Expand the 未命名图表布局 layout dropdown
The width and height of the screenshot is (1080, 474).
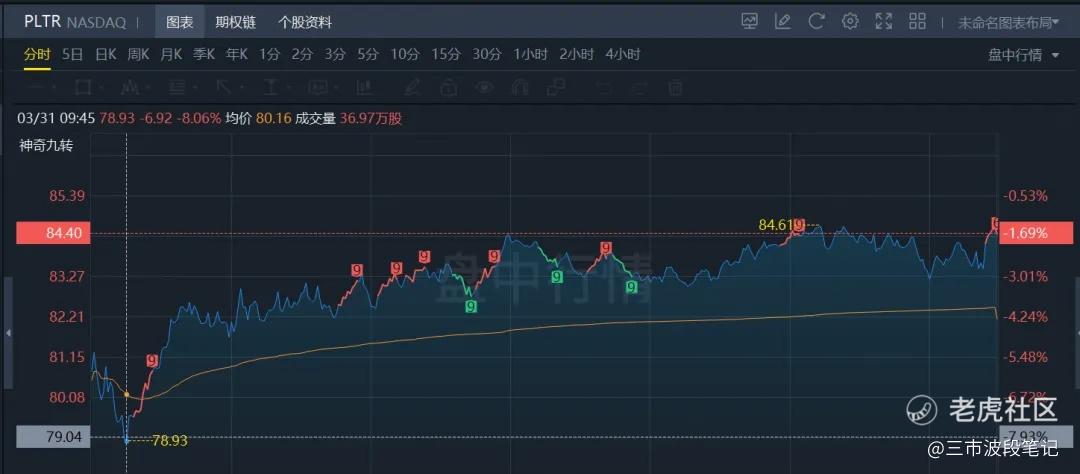point(1008,23)
